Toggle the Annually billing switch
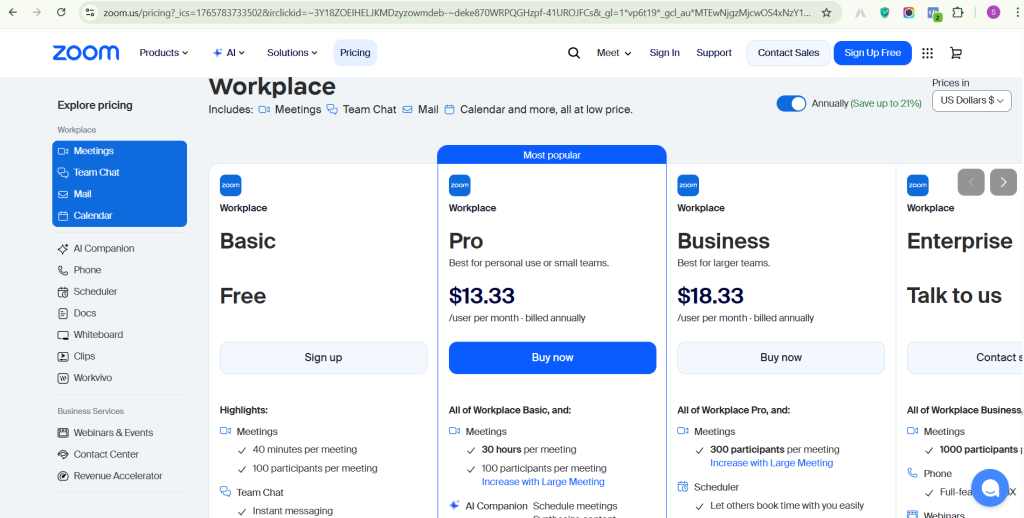Screen dimensions: 1024x518 tap(791, 103)
